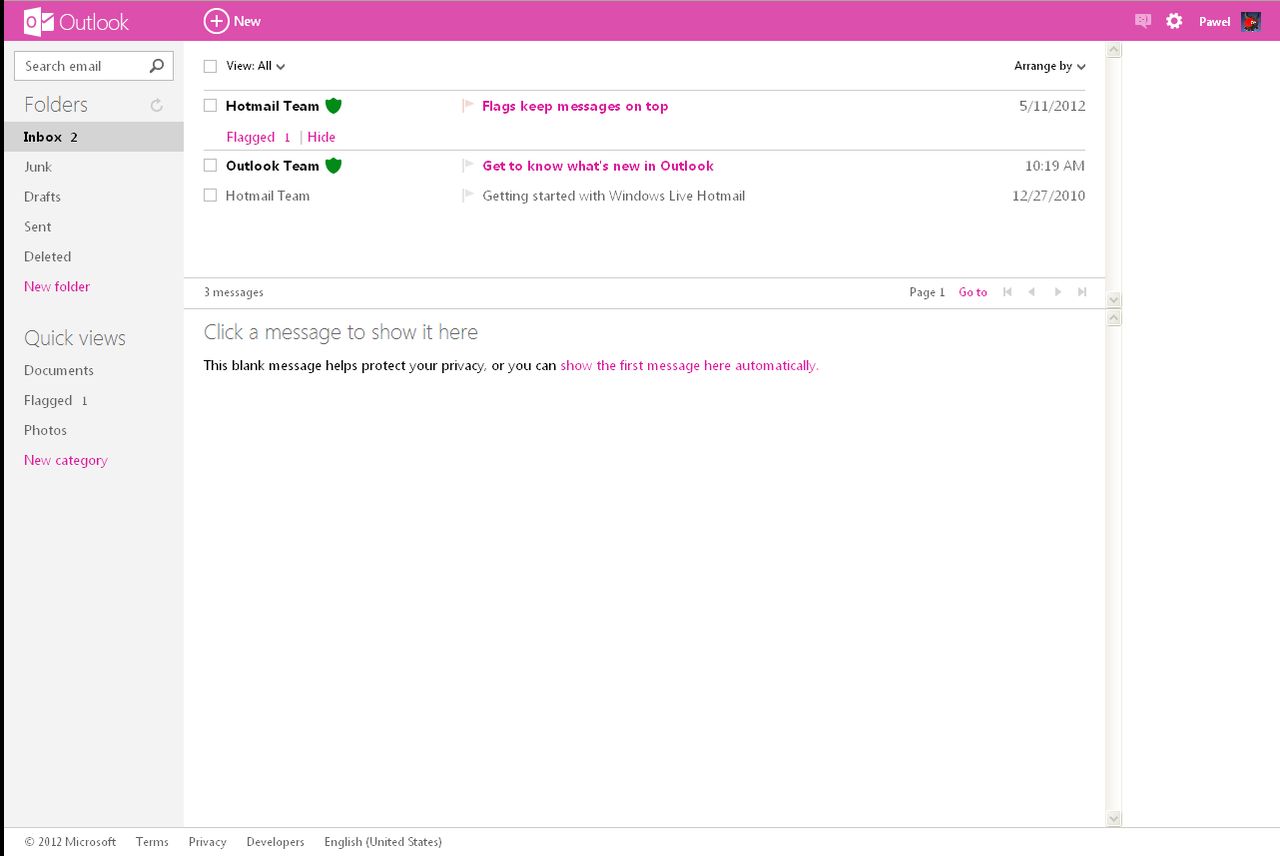Viewport: 1280px width, 856px height.
Task: Open the Photos quick view
Action: (x=45, y=430)
